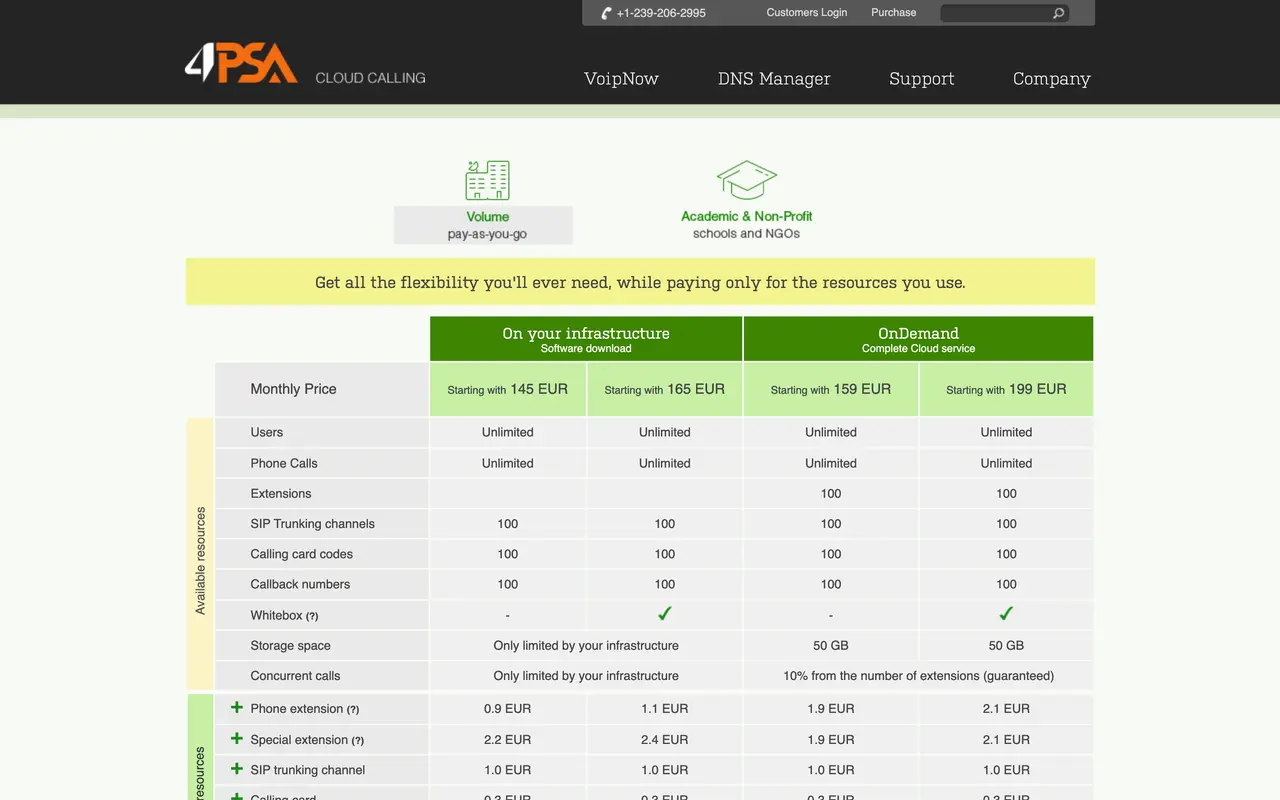Image resolution: width=1280 pixels, height=800 pixels.
Task: Click Starting with 159 EUR price
Action: pos(831,389)
